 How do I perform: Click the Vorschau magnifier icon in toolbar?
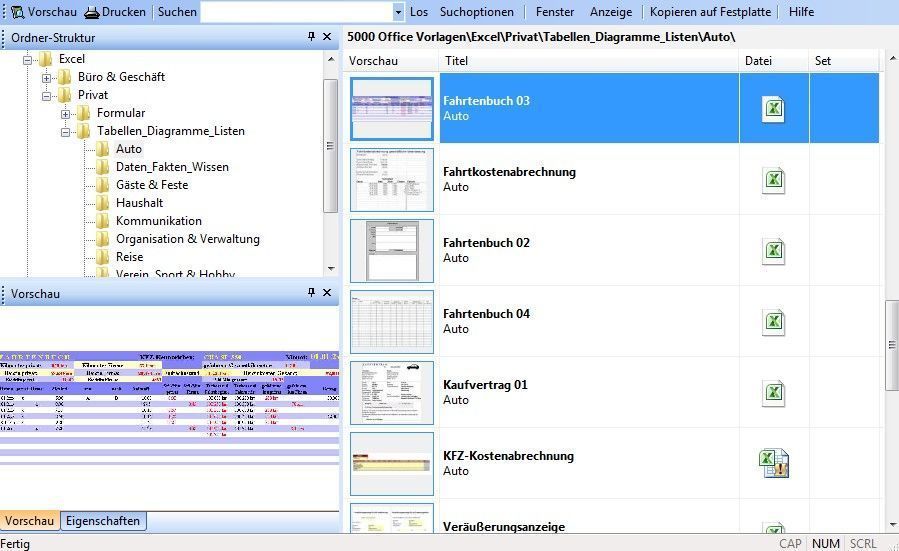[x=16, y=12]
